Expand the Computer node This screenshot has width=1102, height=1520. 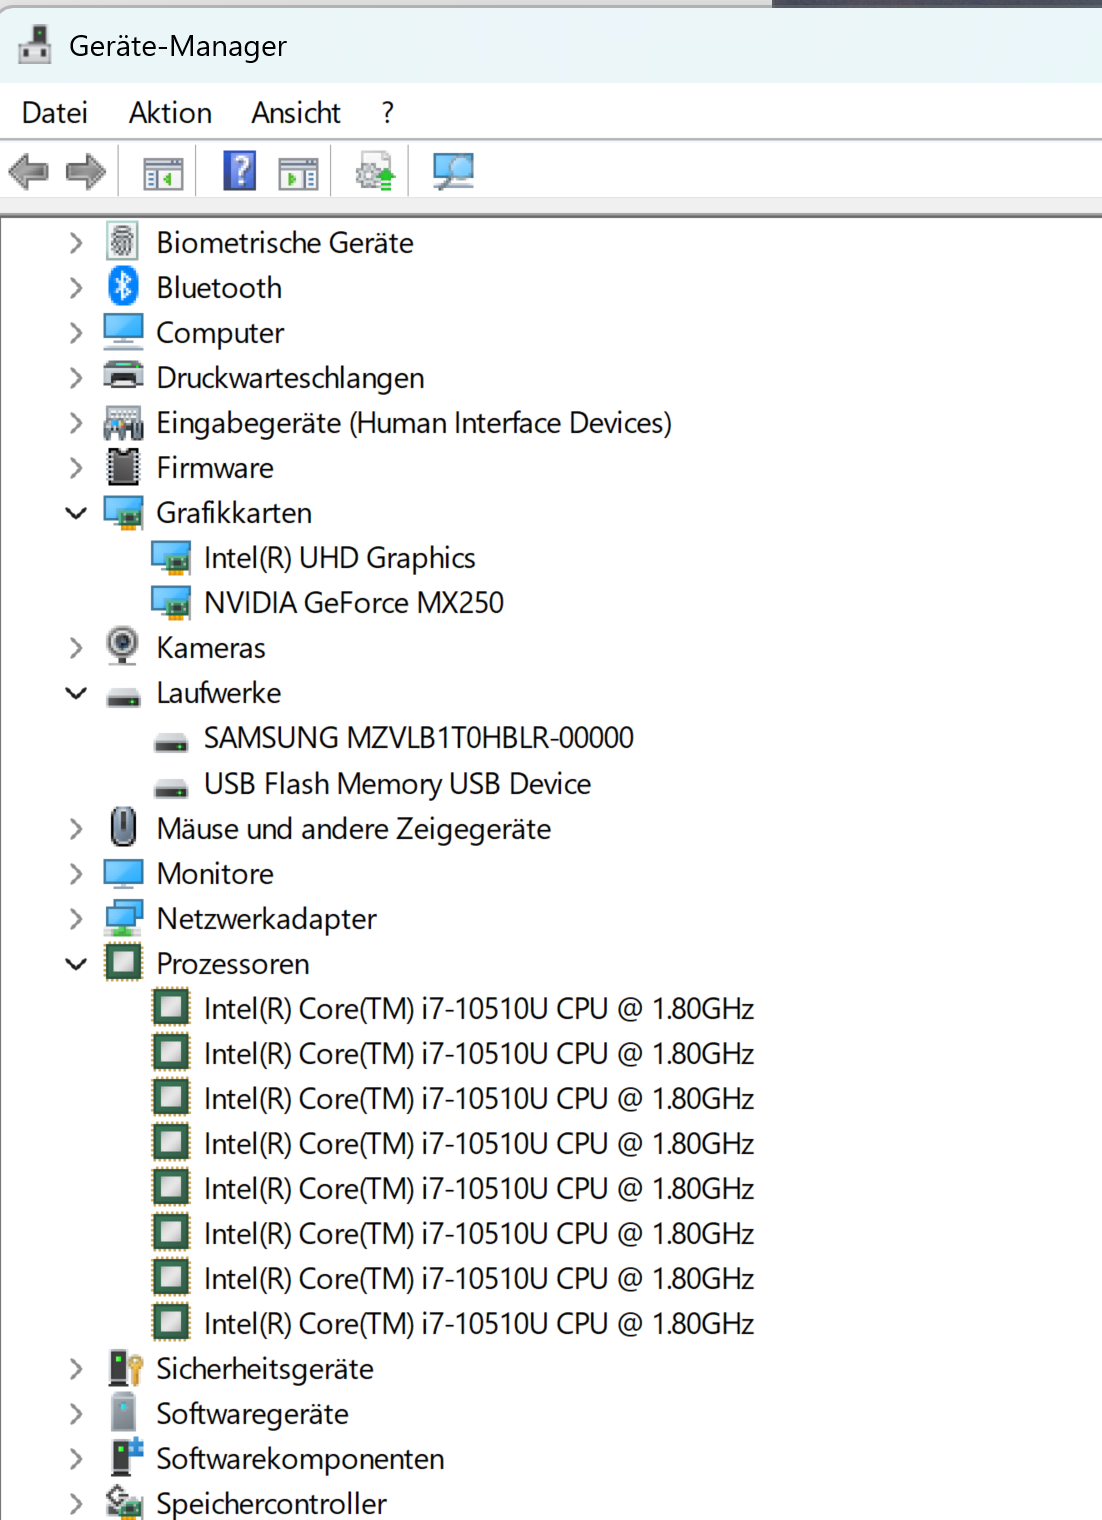click(76, 332)
